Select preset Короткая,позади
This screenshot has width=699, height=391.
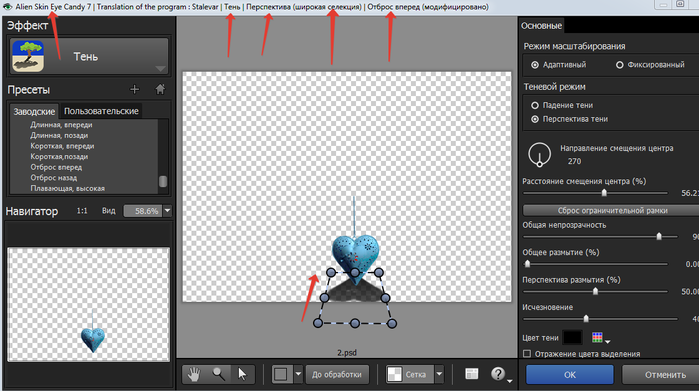point(59,157)
